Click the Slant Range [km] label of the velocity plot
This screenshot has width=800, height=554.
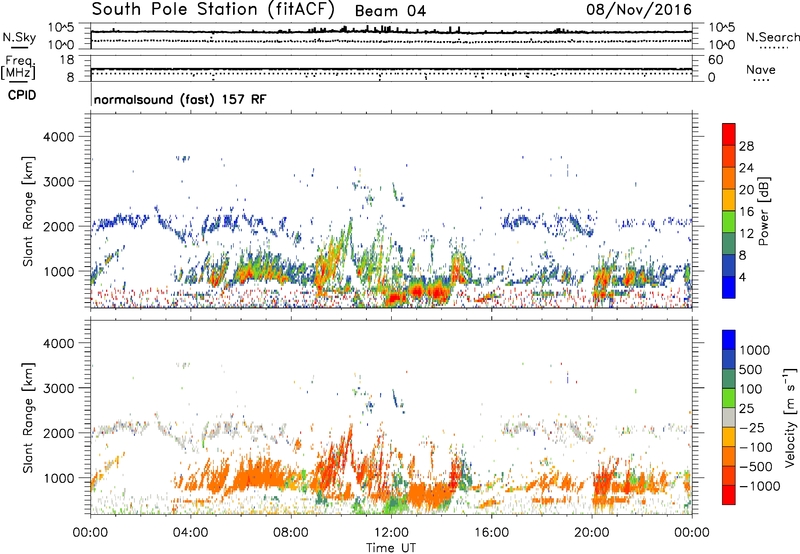(x=28, y=417)
